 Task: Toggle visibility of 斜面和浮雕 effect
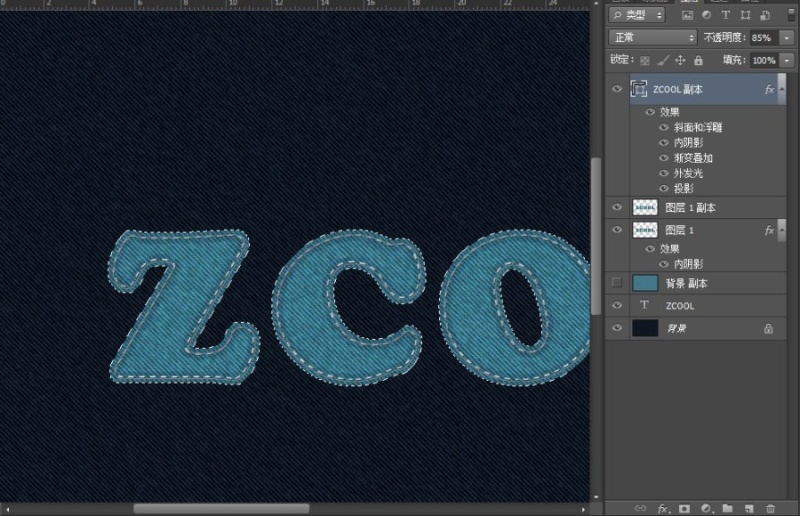(x=664, y=127)
